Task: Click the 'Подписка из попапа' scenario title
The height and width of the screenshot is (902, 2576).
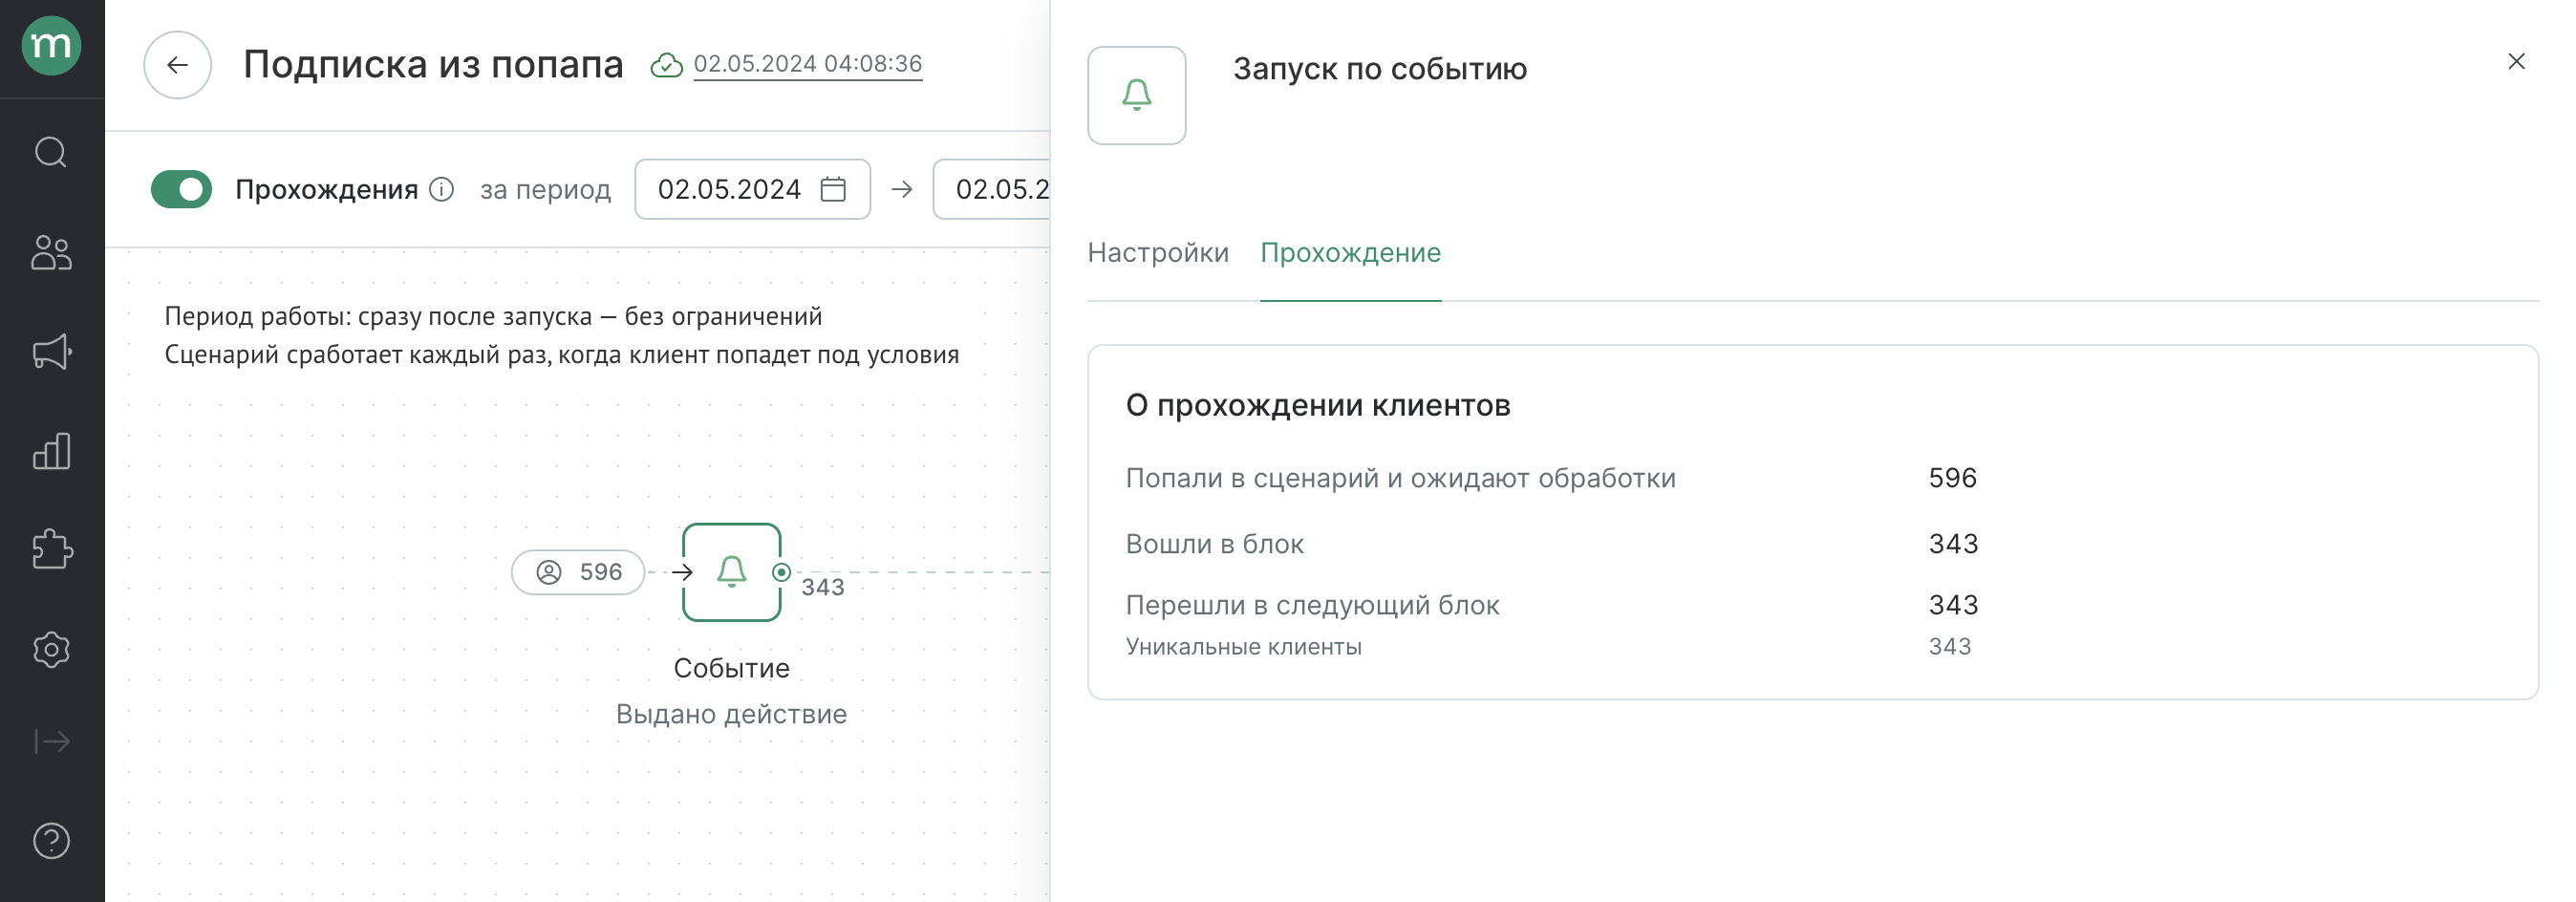Action: click(x=433, y=64)
